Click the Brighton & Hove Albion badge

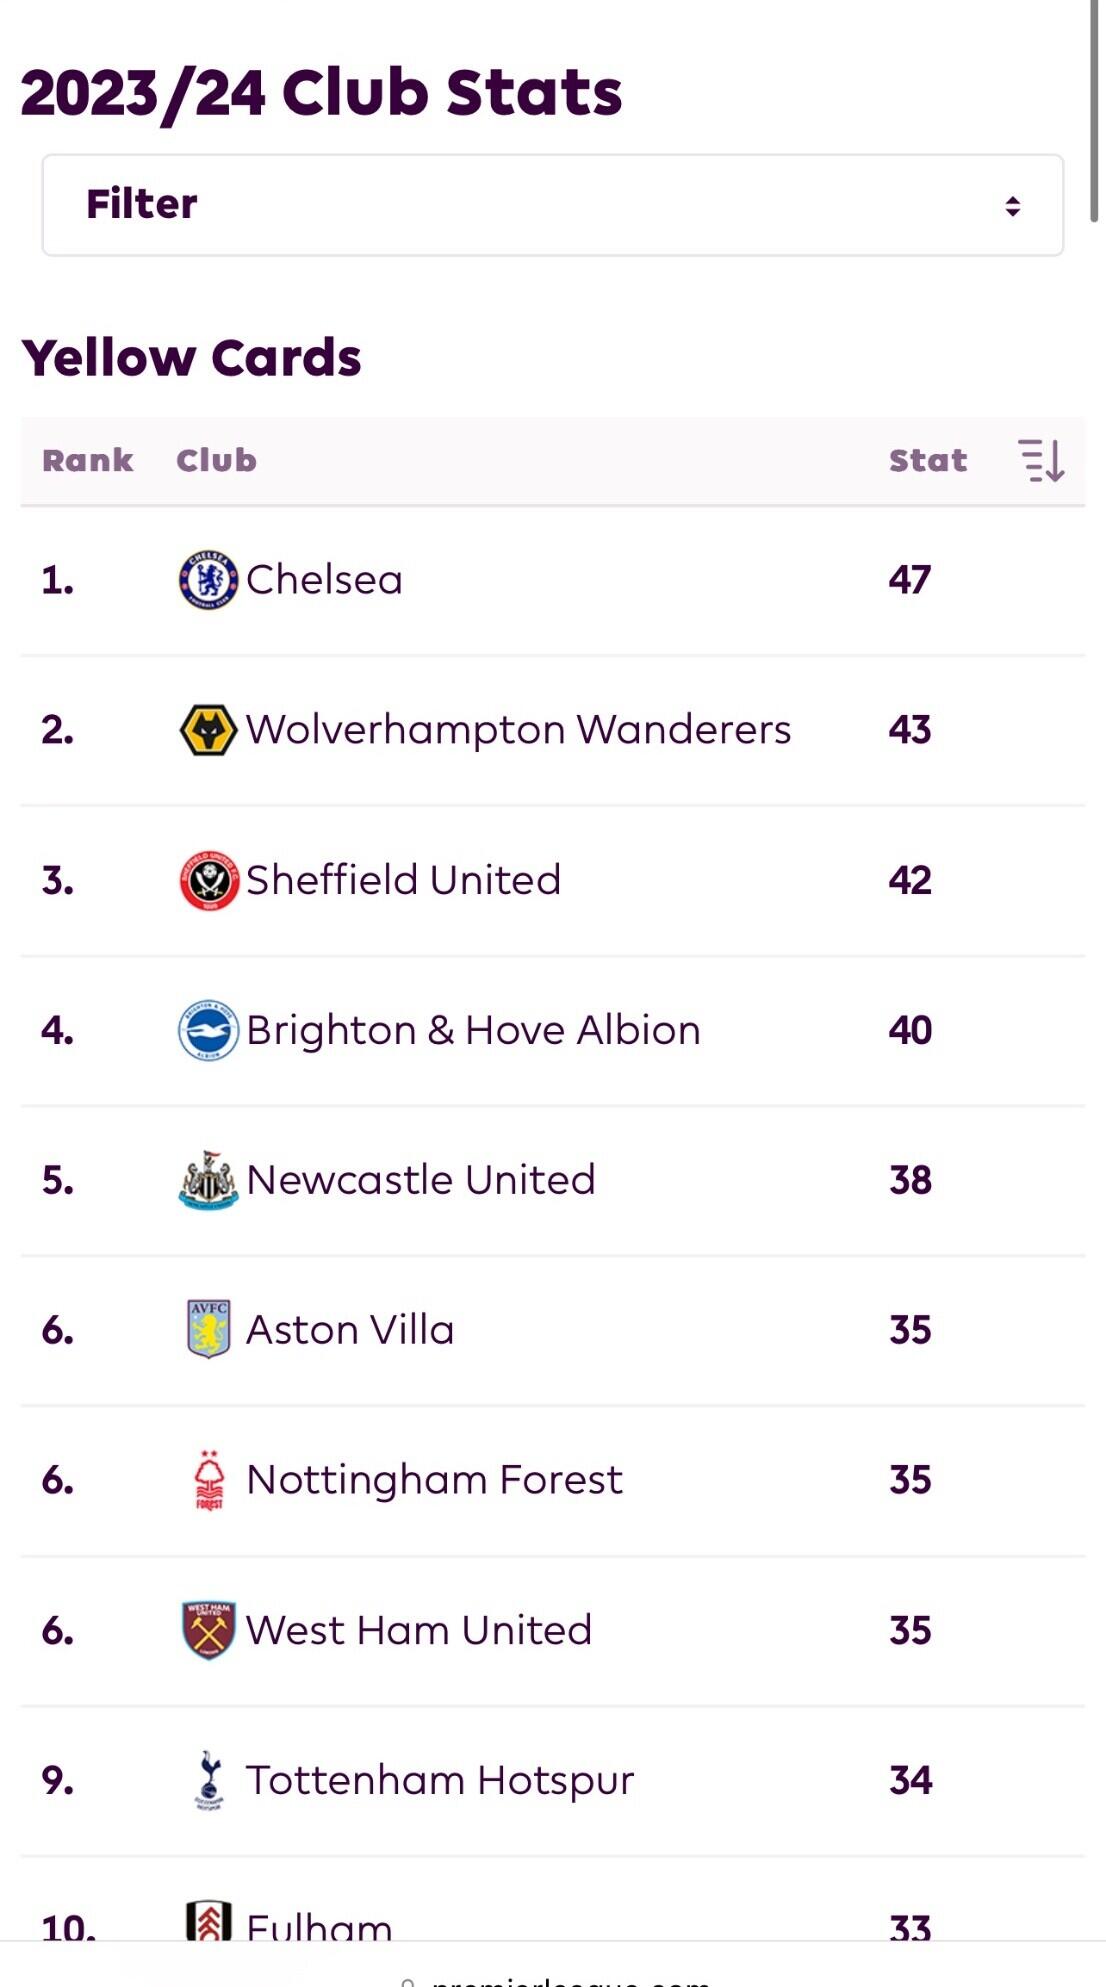208,1030
